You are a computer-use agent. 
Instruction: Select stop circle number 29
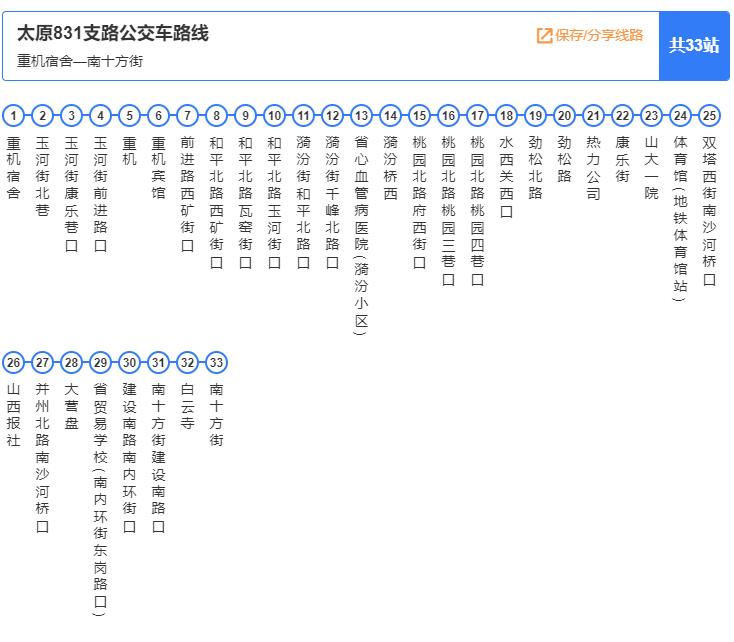[x=101, y=362]
